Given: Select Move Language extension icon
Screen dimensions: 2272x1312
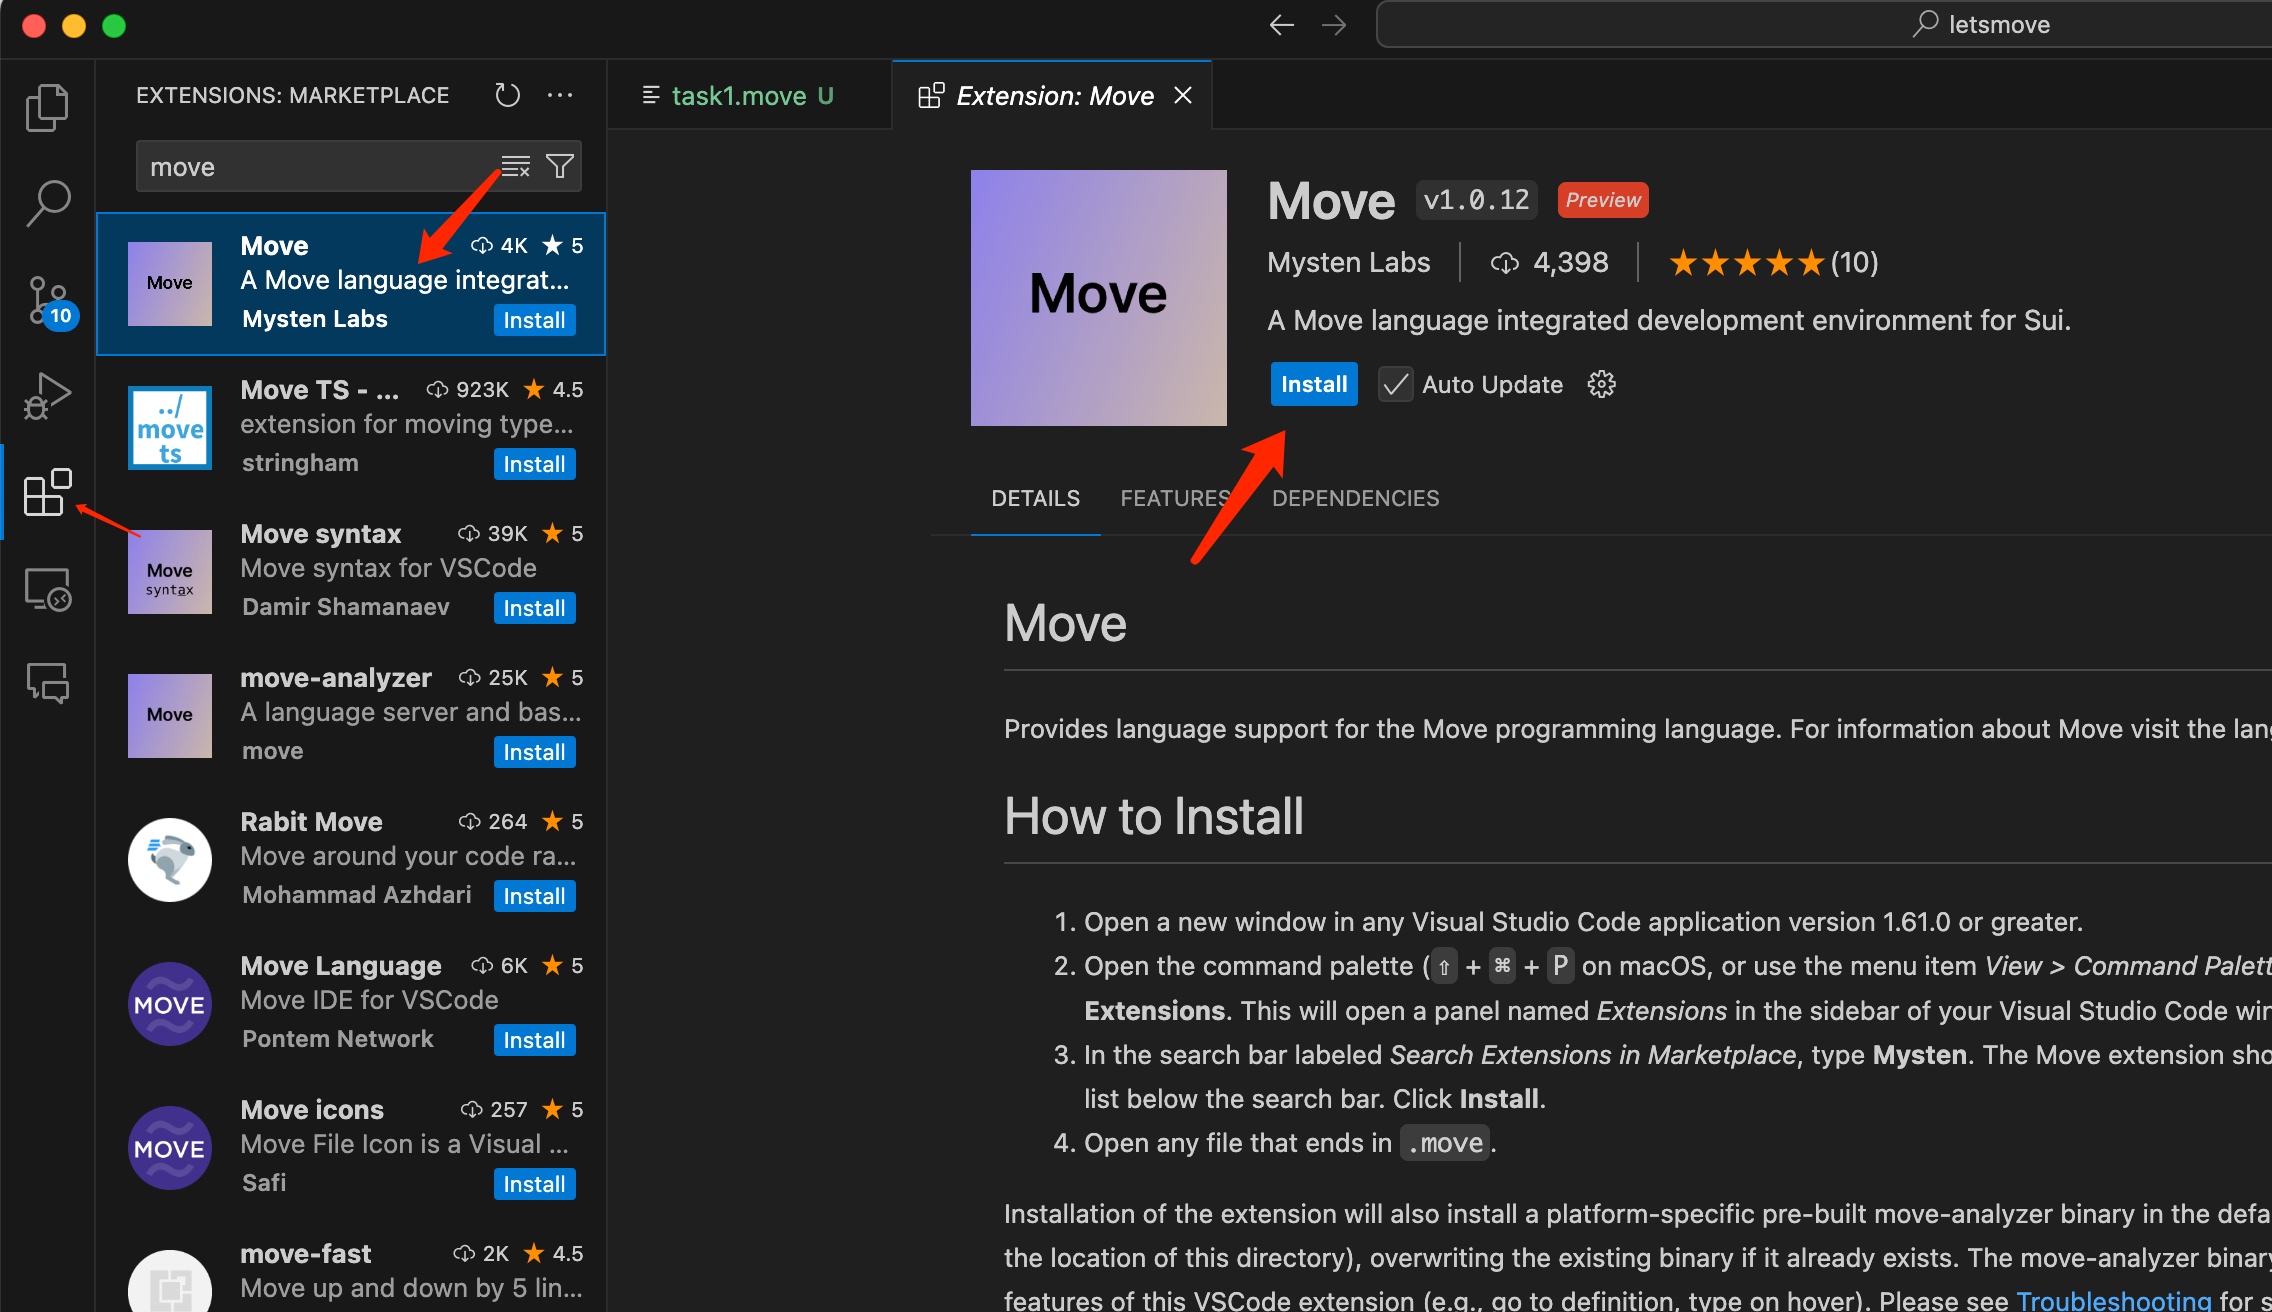Looking at the screenshot, I should [170, 1004].
